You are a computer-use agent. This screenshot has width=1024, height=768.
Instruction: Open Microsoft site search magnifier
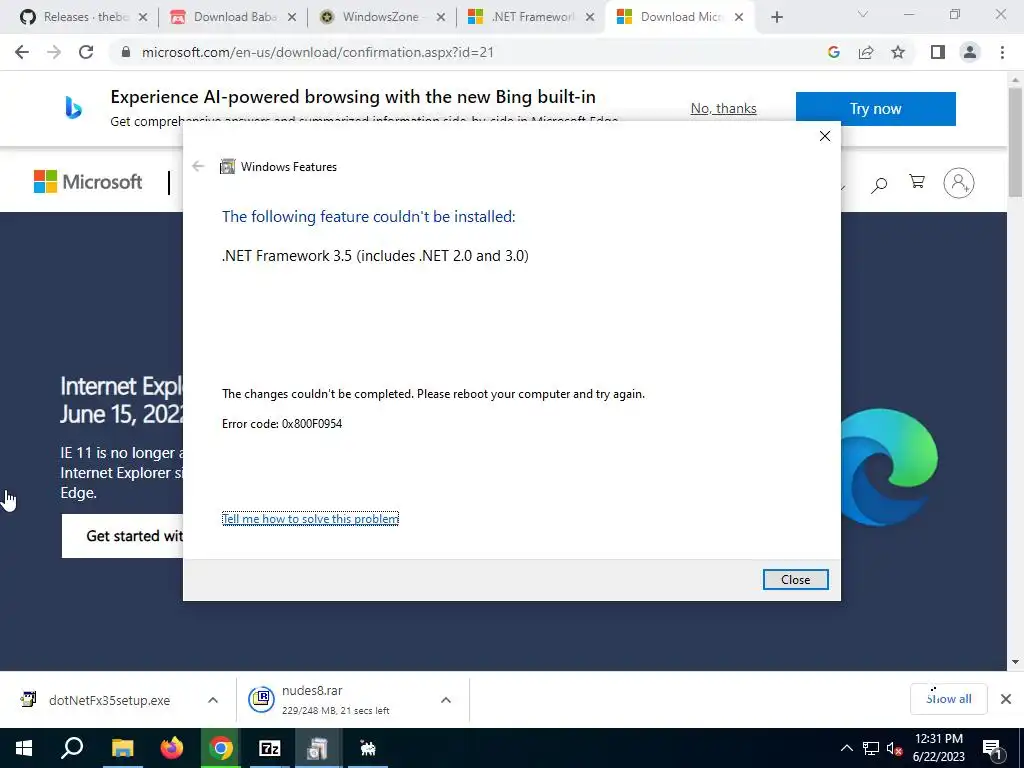pos(879,185)
